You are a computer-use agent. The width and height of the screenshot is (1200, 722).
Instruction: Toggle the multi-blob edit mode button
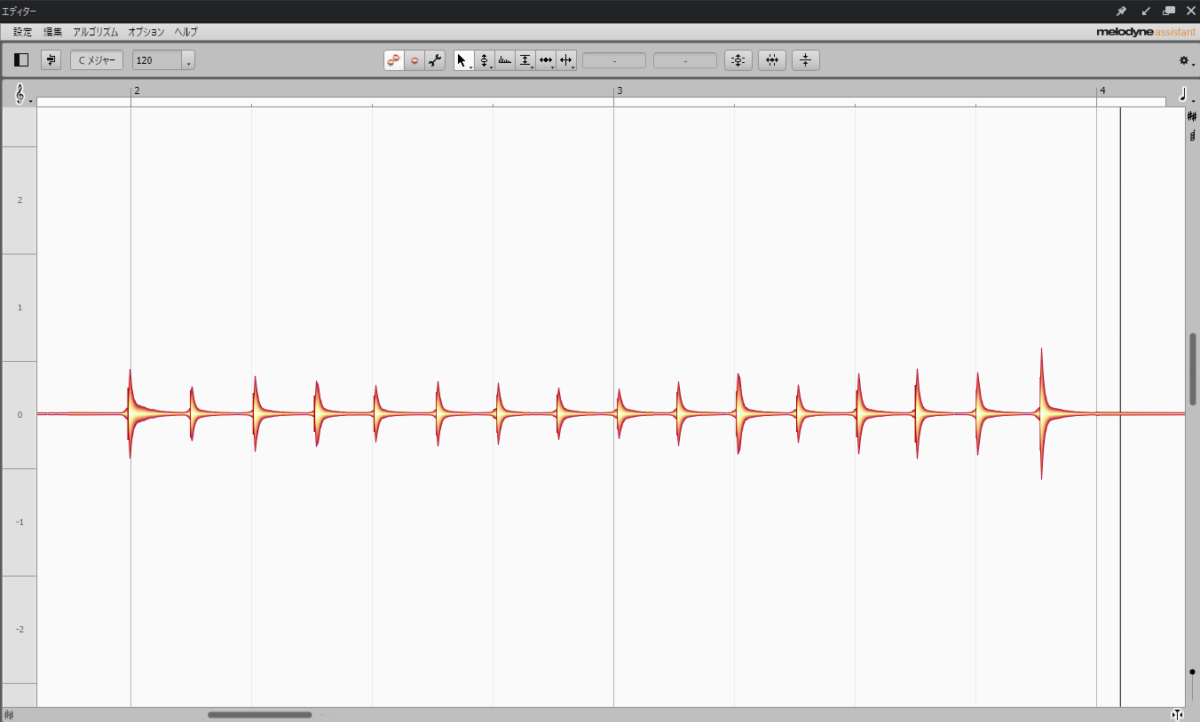394,60
